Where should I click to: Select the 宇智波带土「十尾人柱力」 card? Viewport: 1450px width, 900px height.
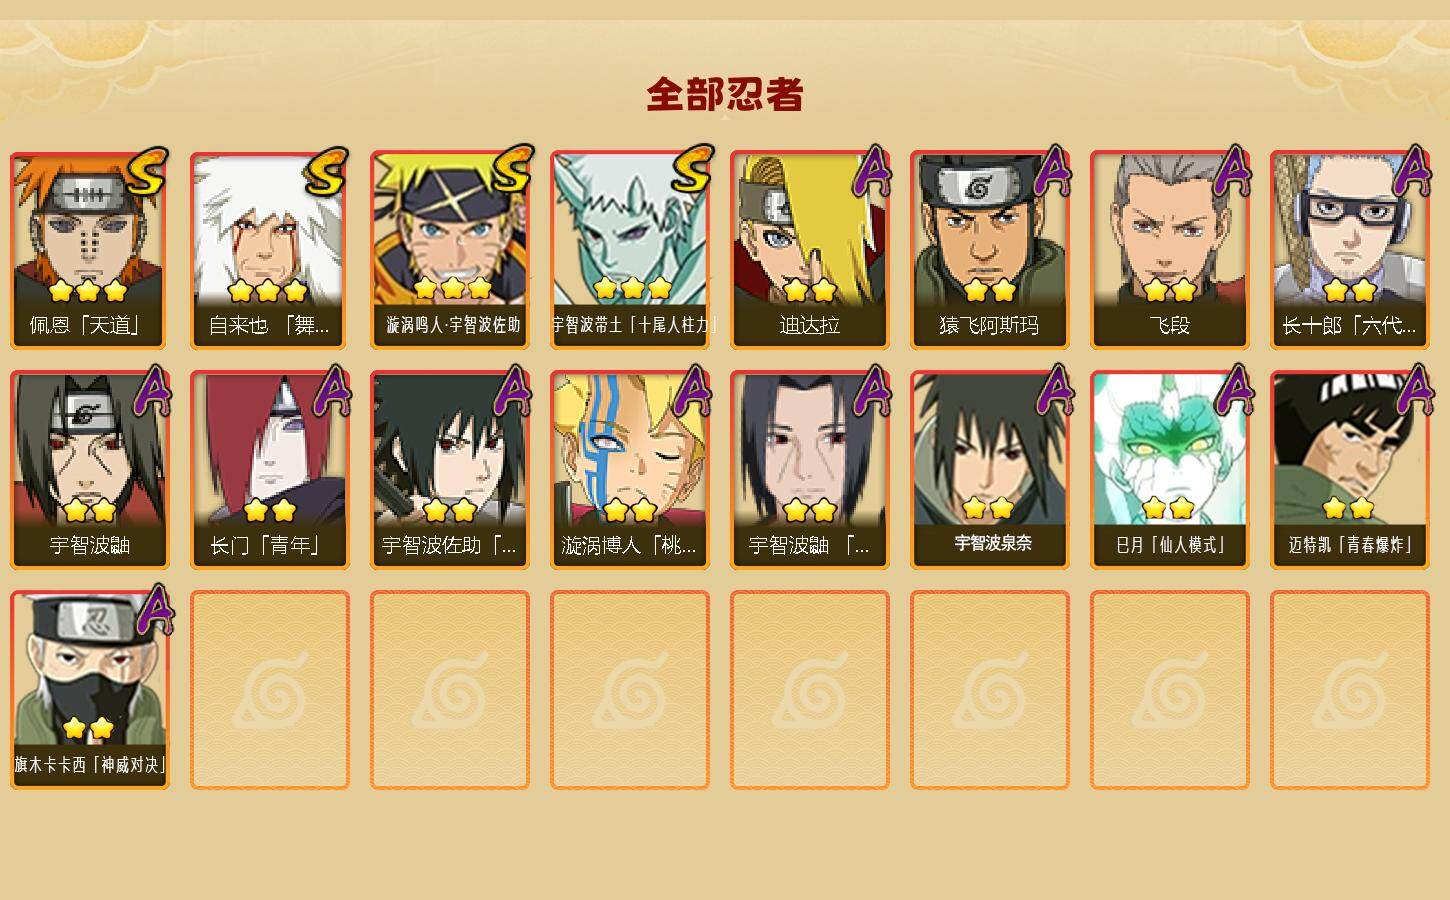[630, 250]
